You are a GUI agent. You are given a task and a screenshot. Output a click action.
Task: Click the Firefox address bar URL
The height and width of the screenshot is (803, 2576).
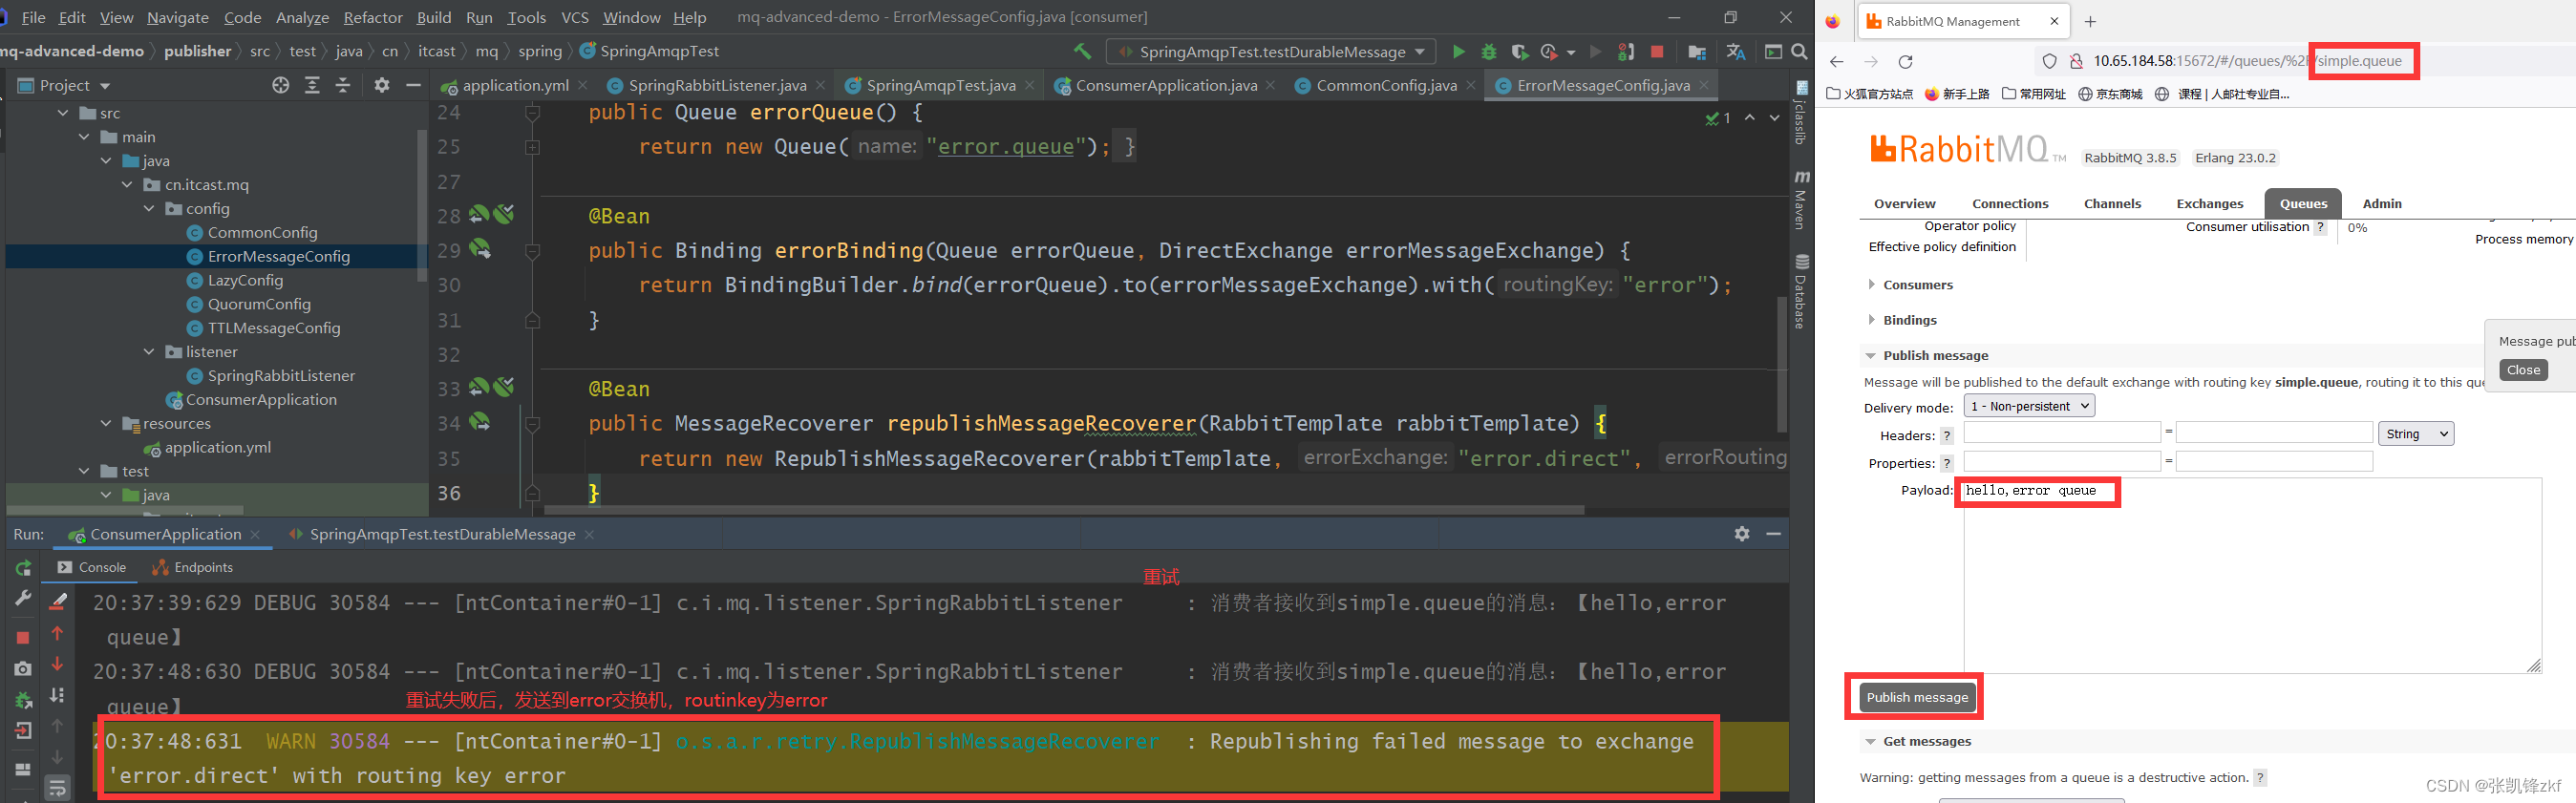[2247, 61]
